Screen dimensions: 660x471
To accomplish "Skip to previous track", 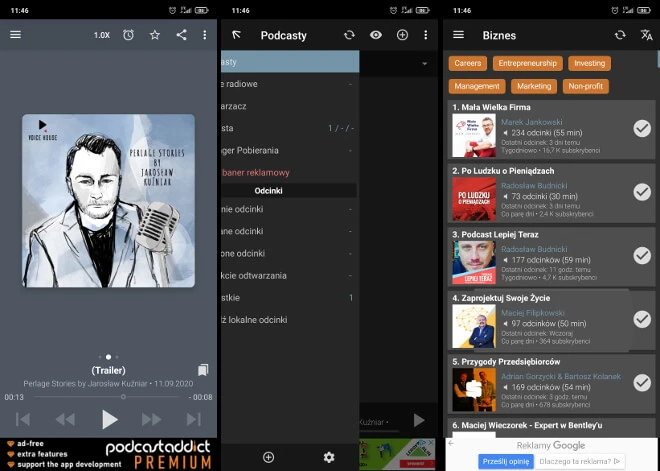I will coord(23,419).
